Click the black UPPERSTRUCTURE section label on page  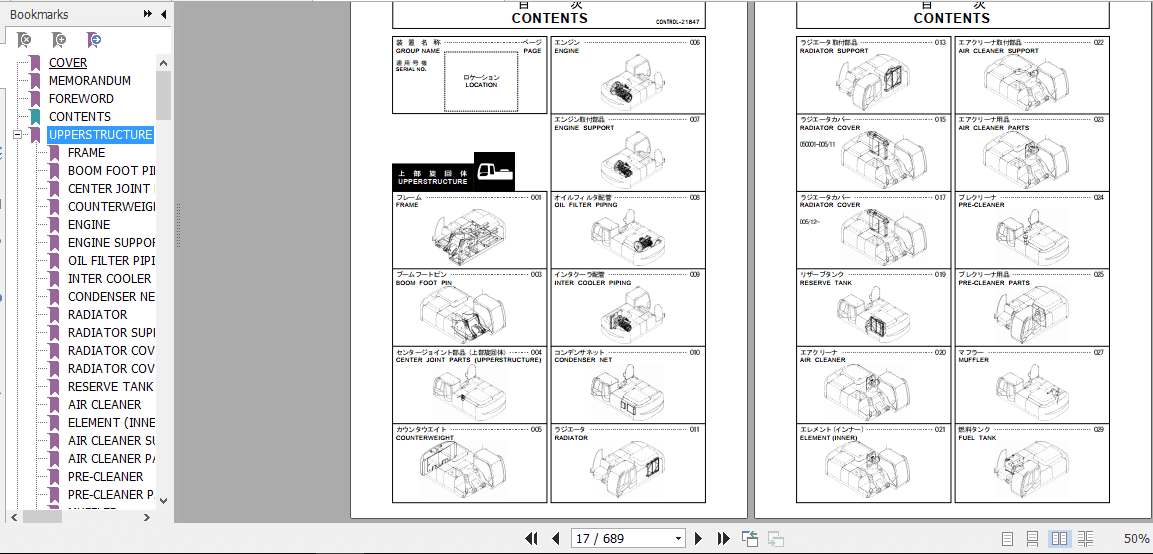pyautogui.click(x=453, y=171)
